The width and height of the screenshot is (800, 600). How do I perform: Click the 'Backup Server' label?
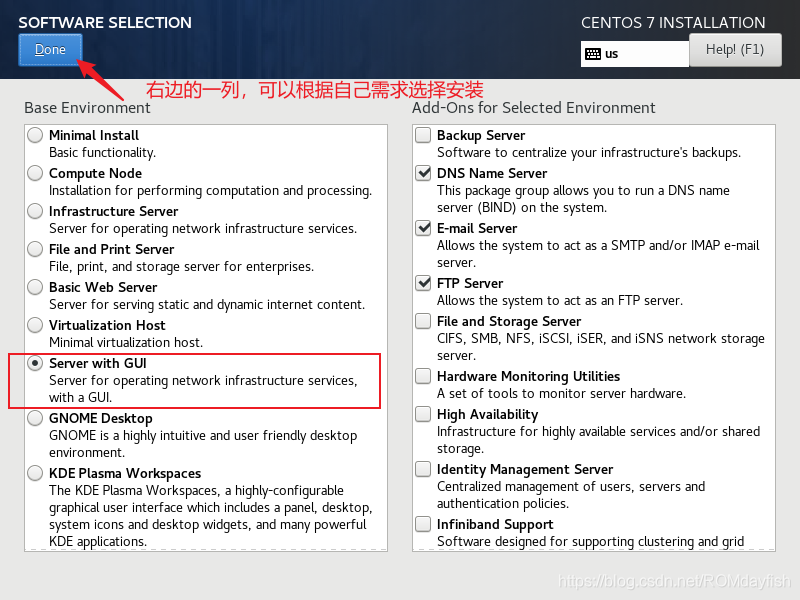point(481,135)
